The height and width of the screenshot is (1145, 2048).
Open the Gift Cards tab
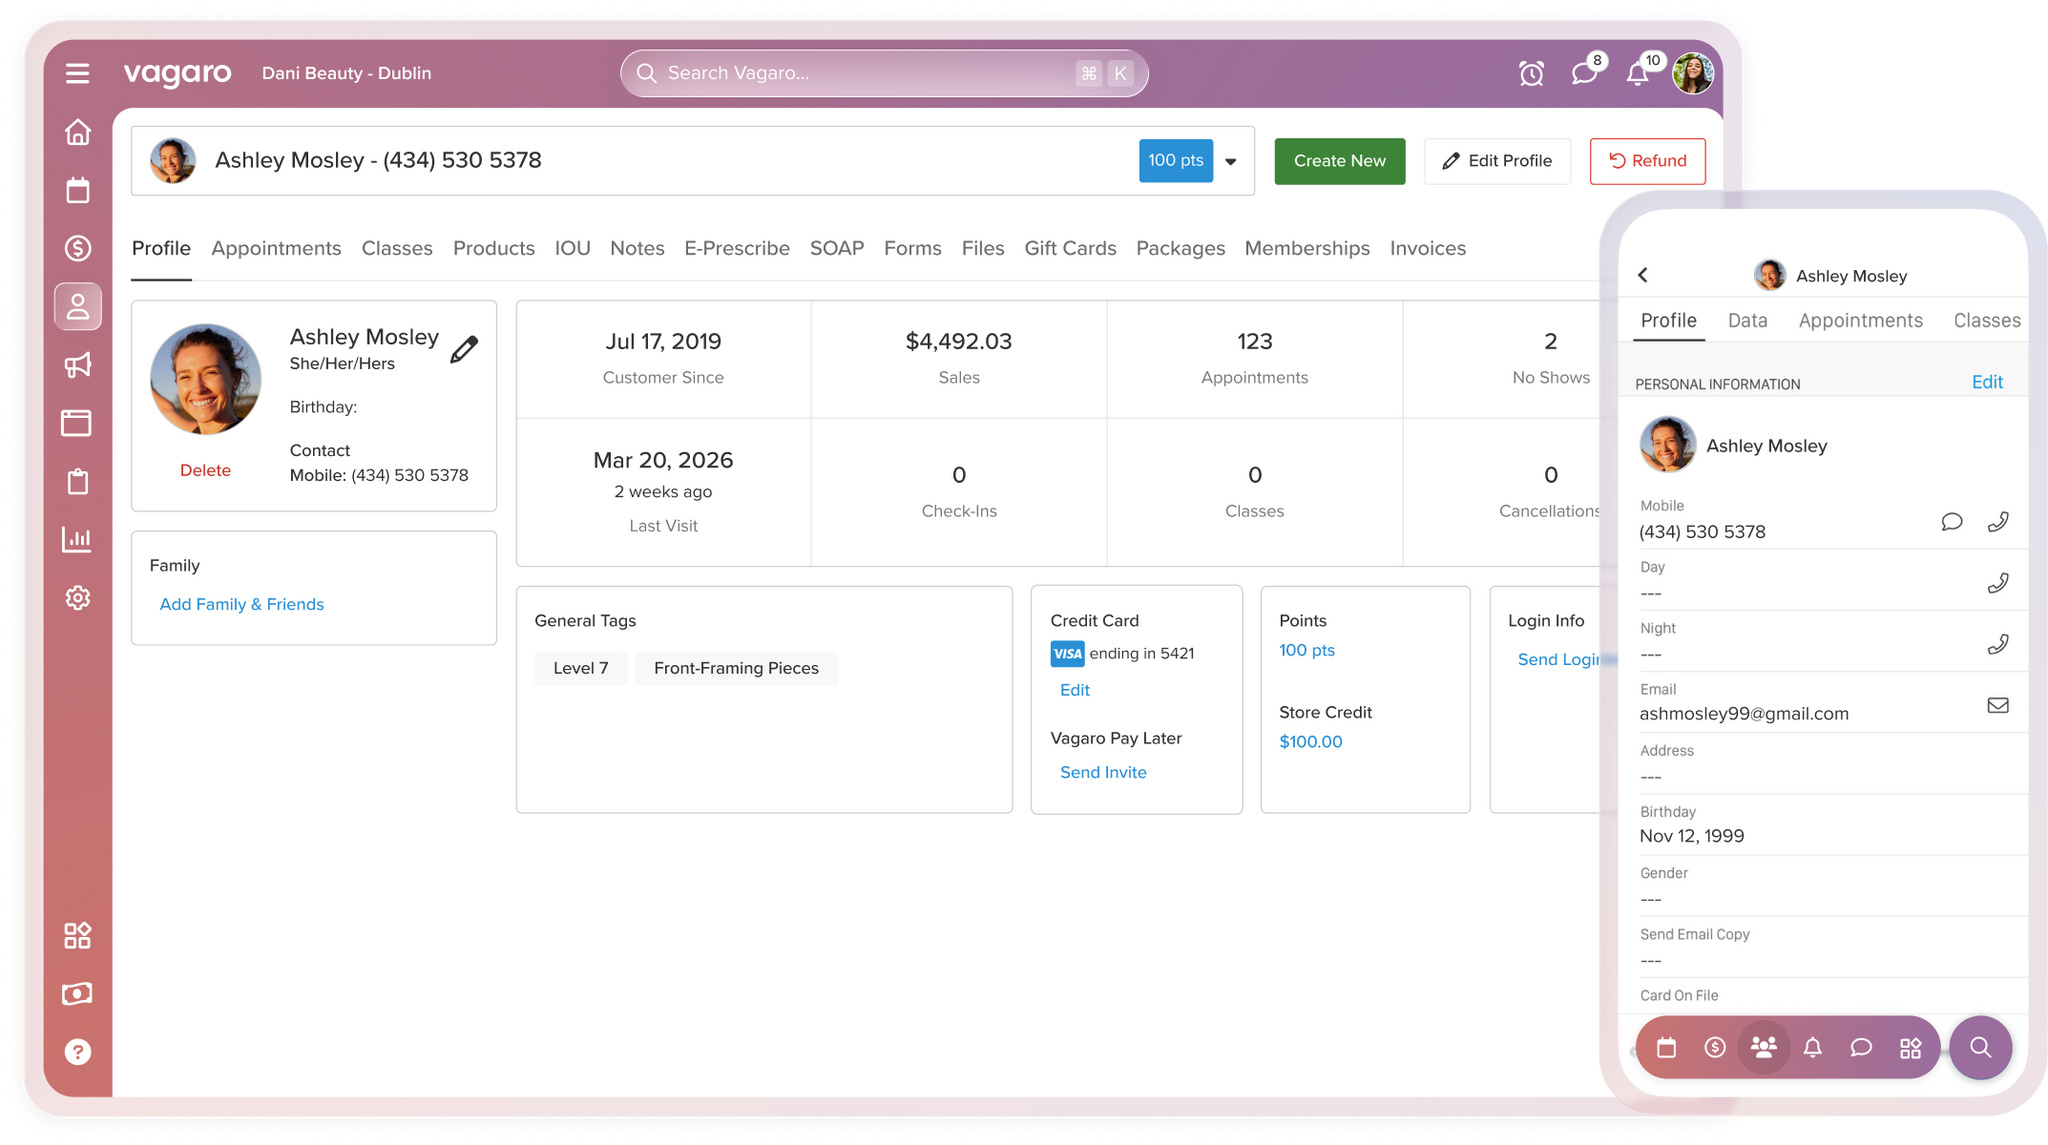point(1070,248)
